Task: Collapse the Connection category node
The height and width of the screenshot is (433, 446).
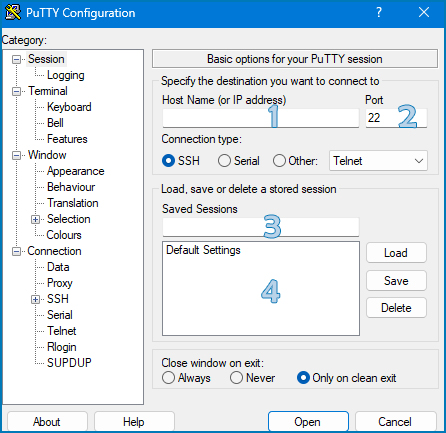Action: (16, 252)
